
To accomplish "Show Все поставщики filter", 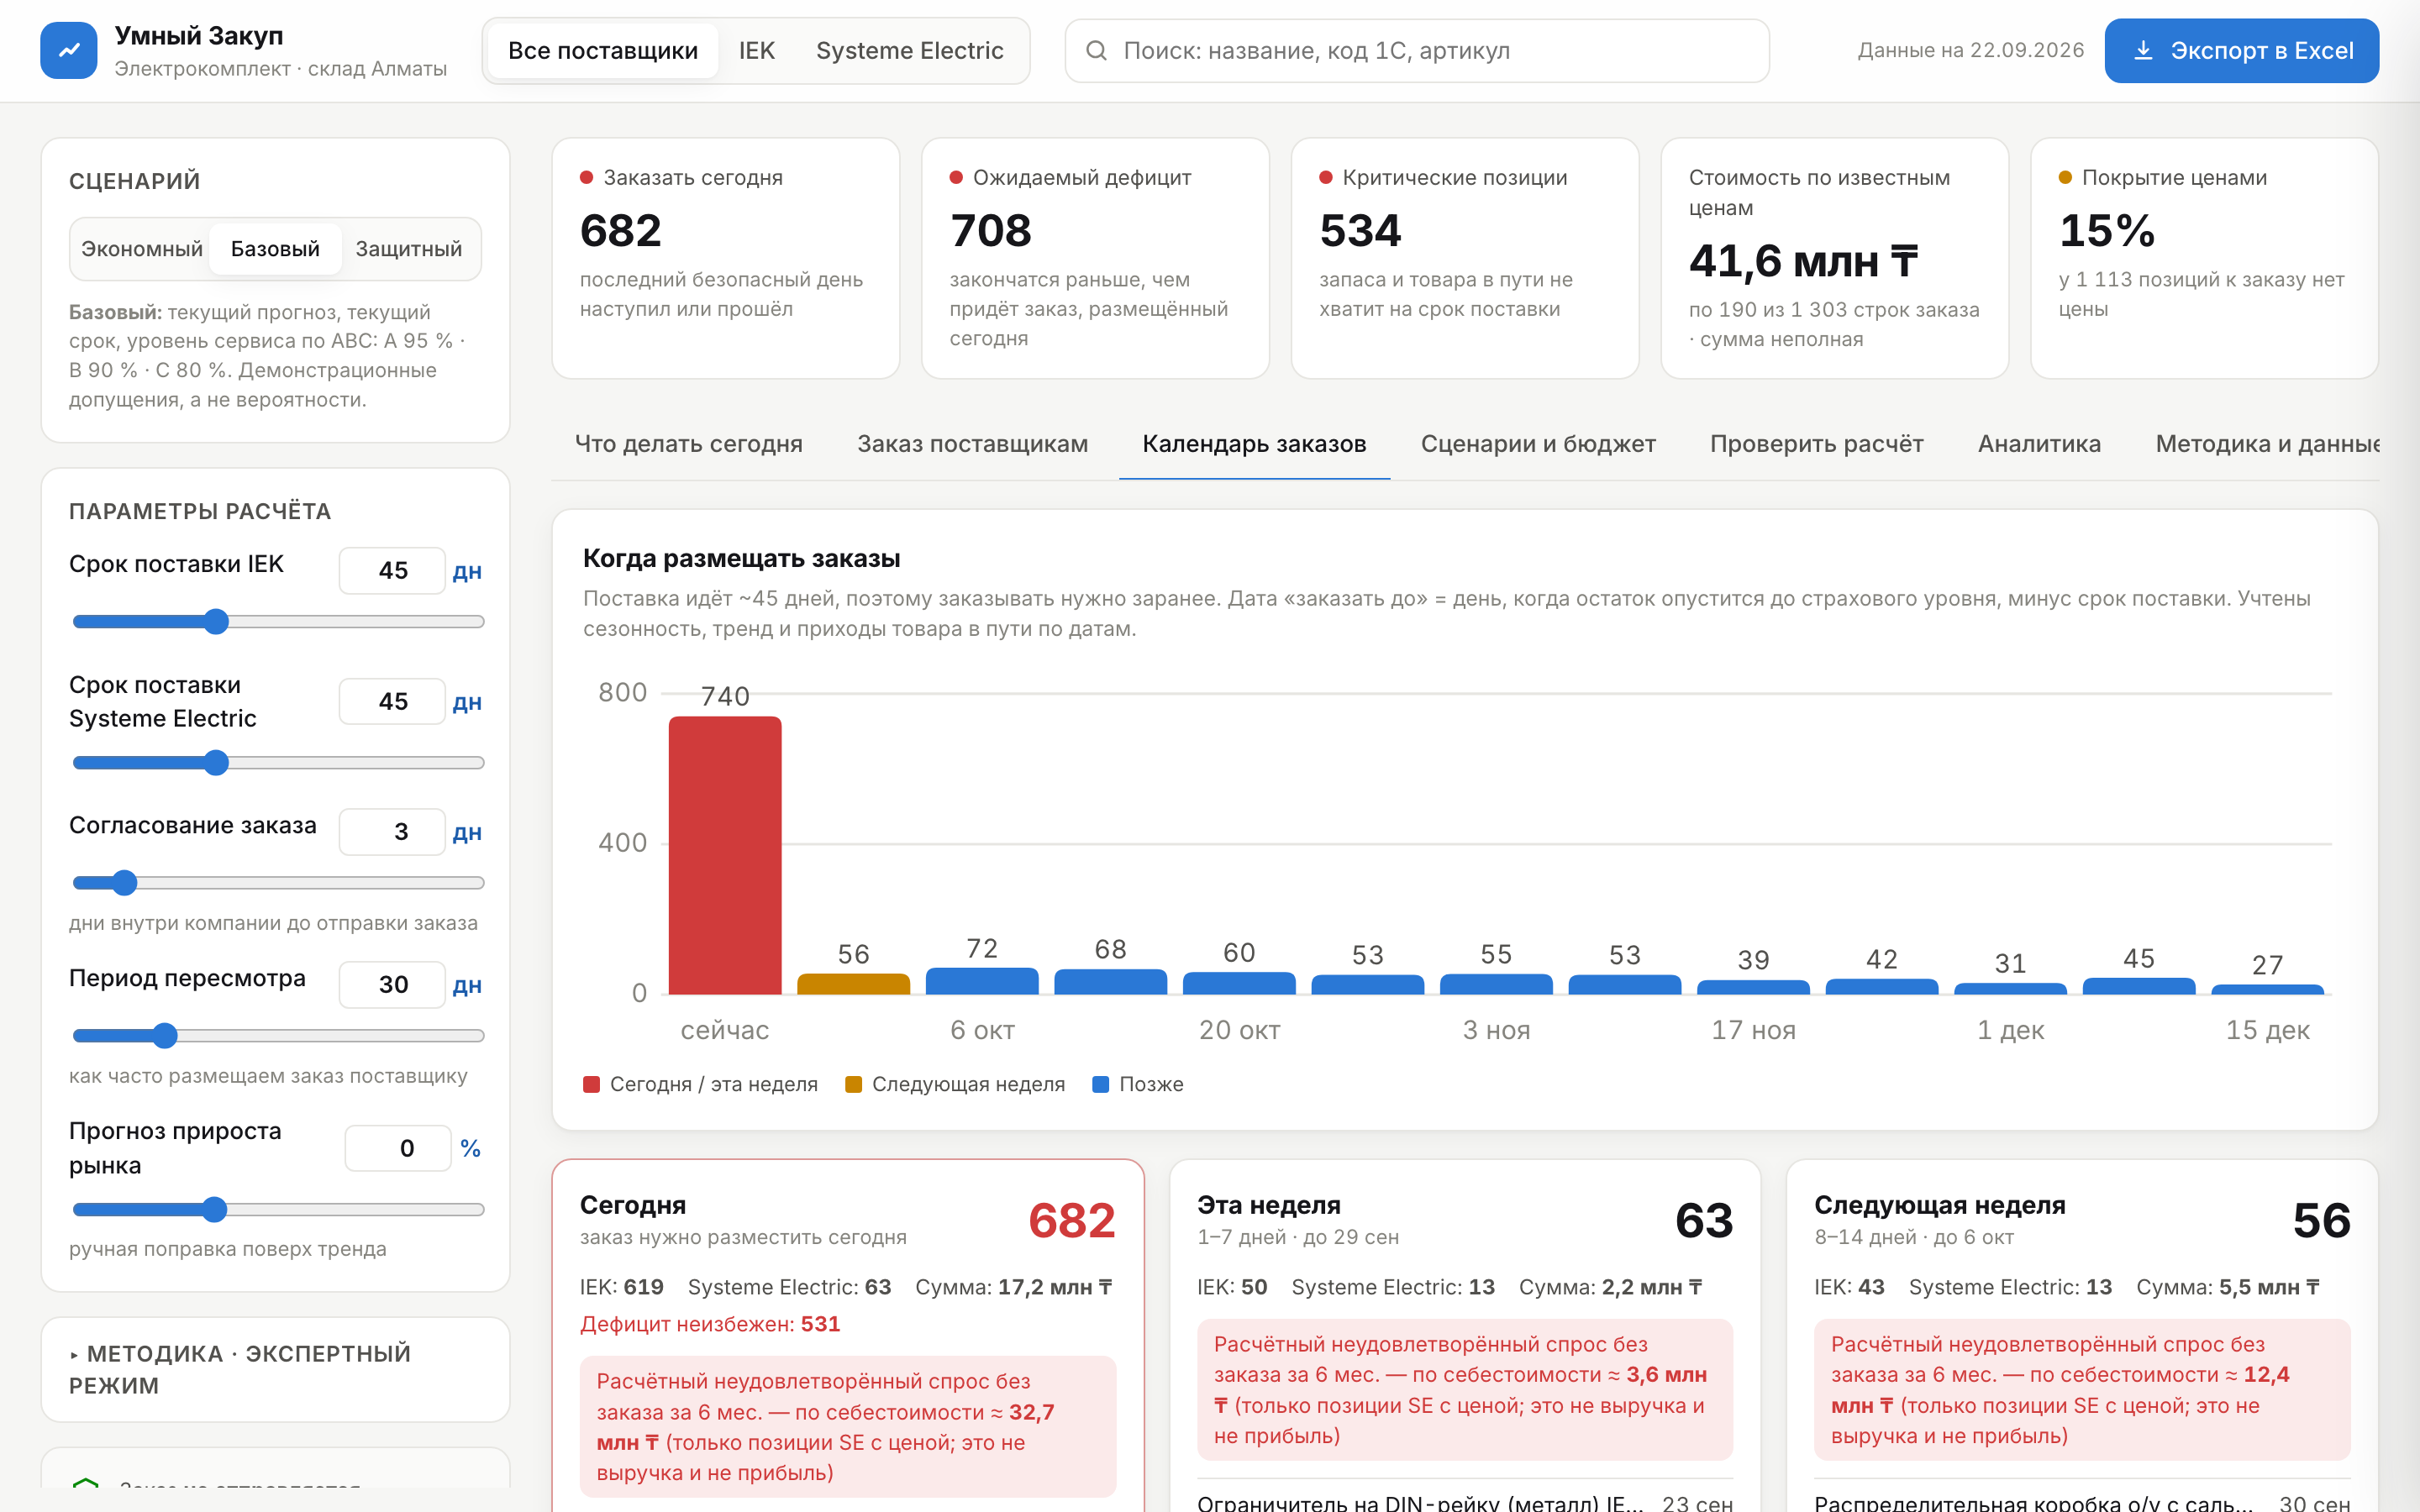I will pyautogui.click(x=602, y=50).
